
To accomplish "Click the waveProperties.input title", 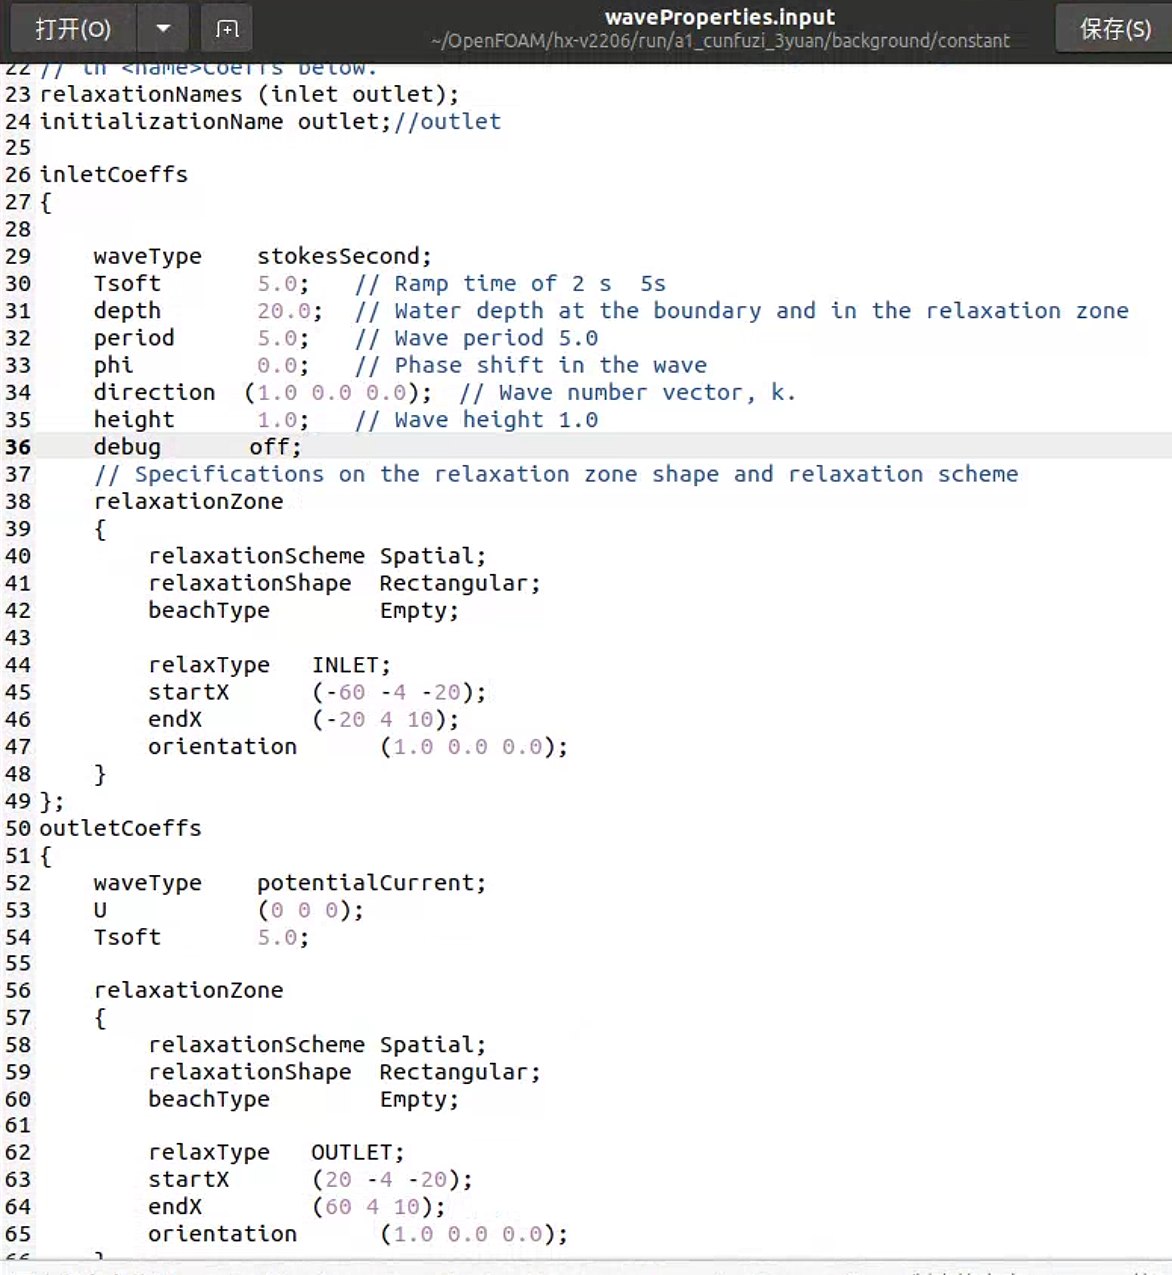I will (720, 17).
